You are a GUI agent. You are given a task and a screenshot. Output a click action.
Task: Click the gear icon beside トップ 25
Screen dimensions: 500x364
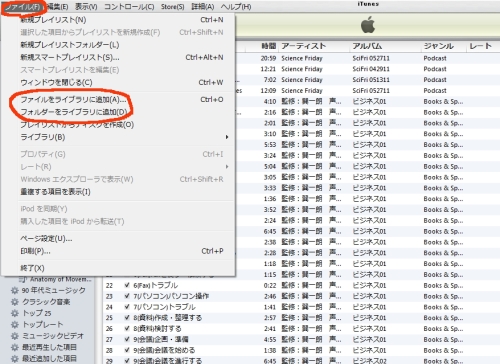pyautogui.click(x=15, y=313)
